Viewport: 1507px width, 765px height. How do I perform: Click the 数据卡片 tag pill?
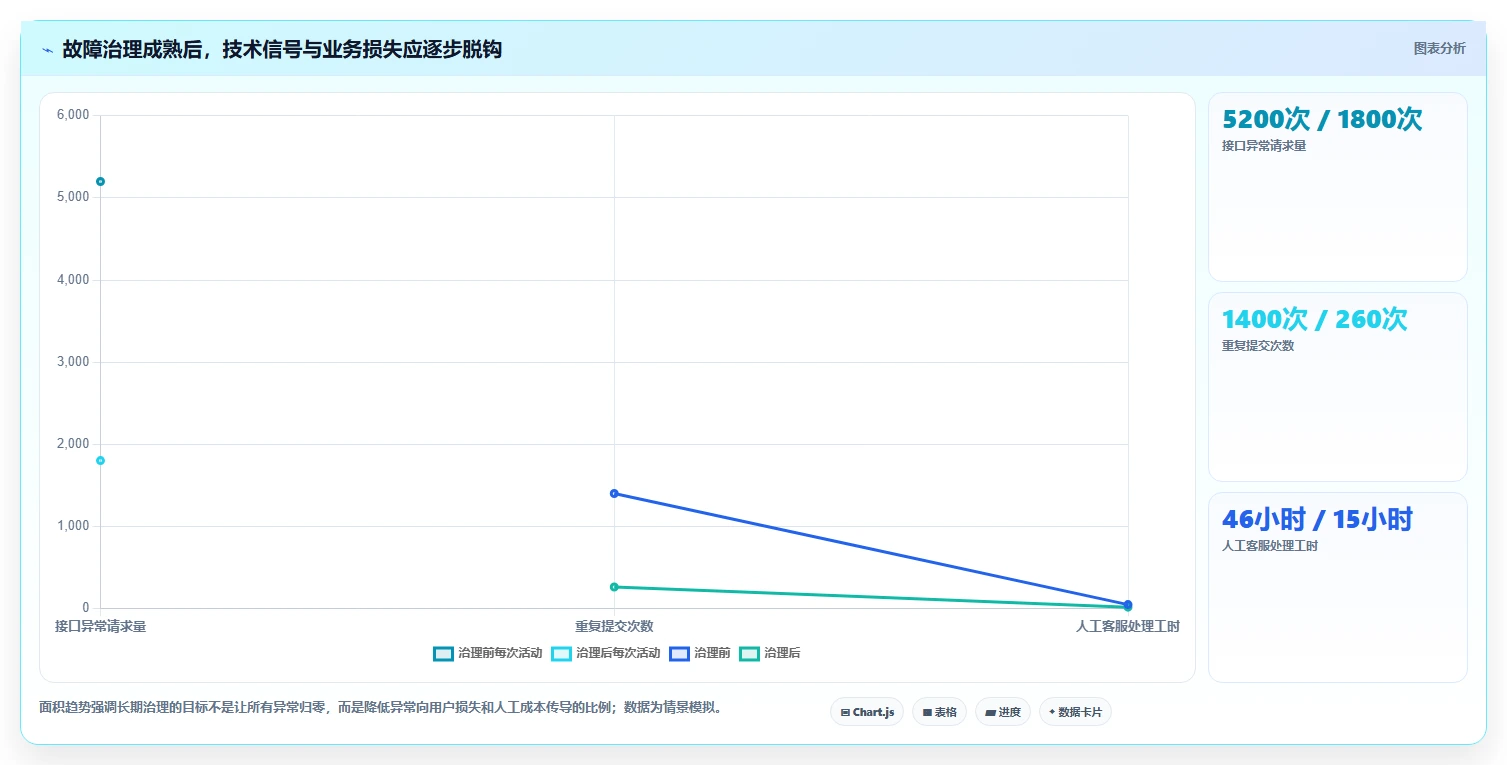click(x=1075, y=712)
